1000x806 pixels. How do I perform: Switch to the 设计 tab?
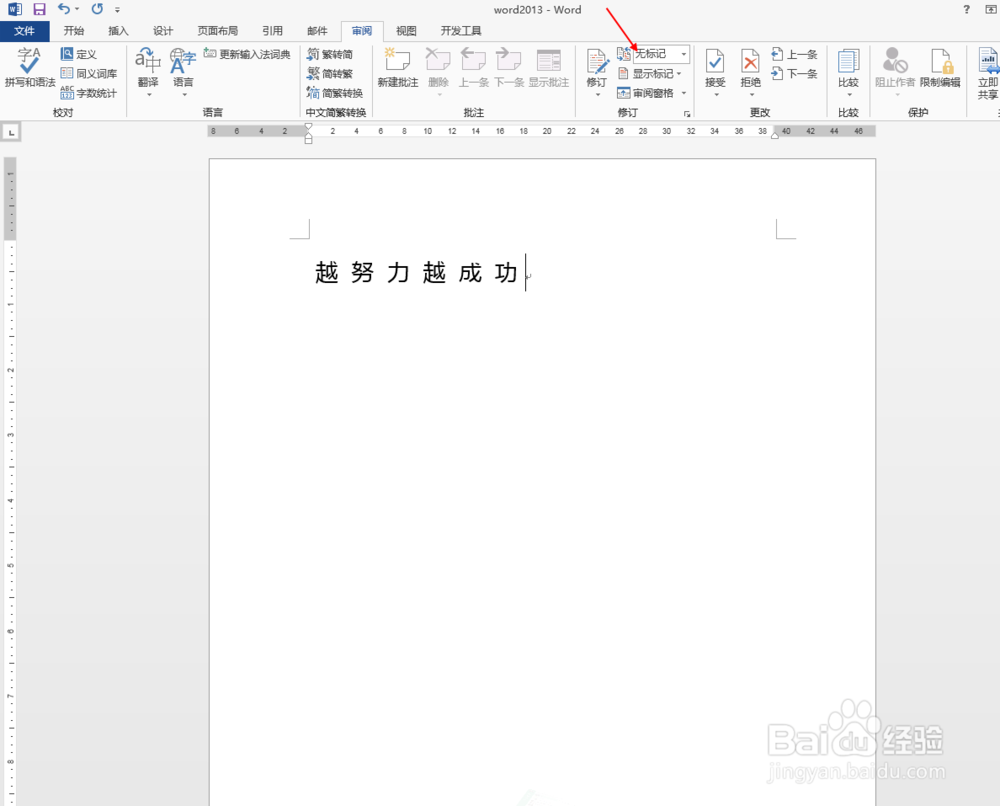[163, 31]
